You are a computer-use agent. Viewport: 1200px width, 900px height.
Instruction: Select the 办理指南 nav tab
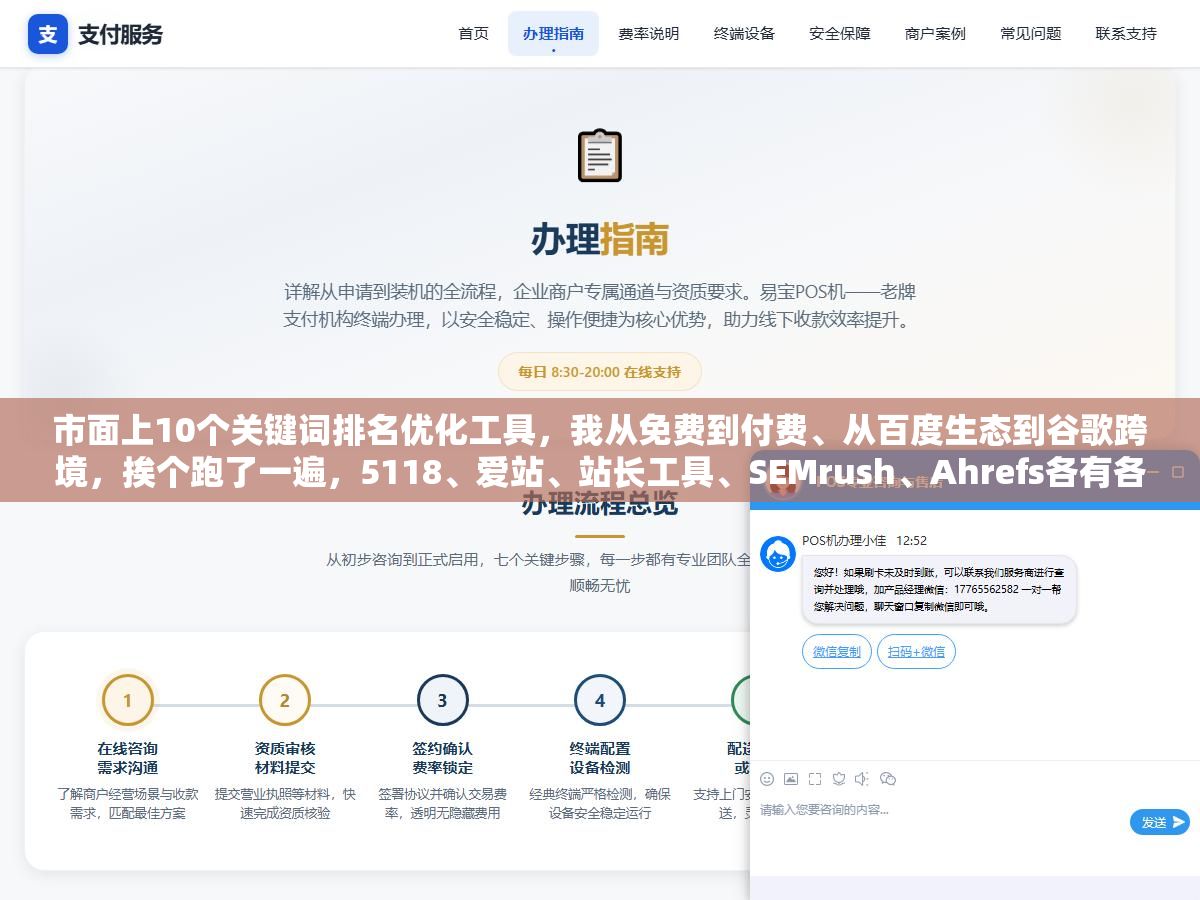pyautogui.click(x=553, y=33)
